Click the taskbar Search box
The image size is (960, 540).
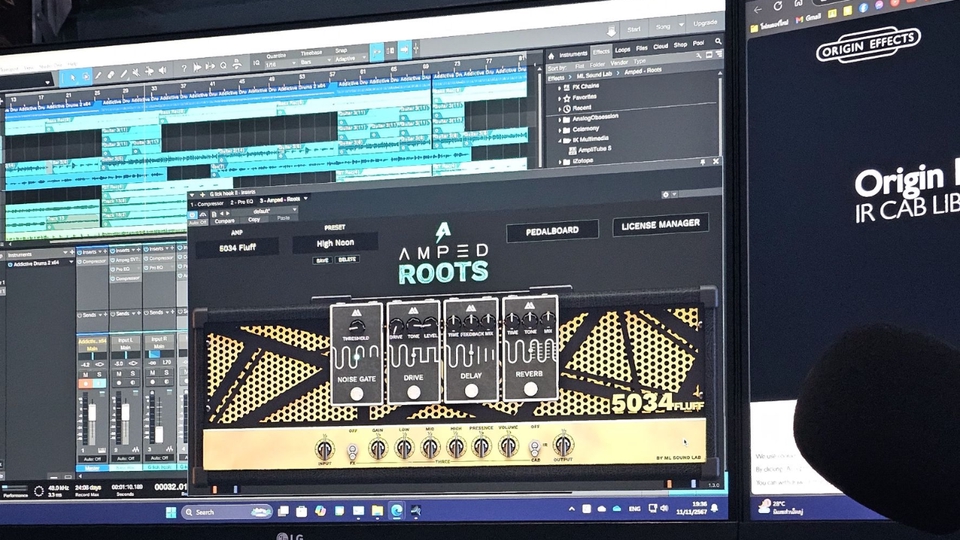click(227, 512)
